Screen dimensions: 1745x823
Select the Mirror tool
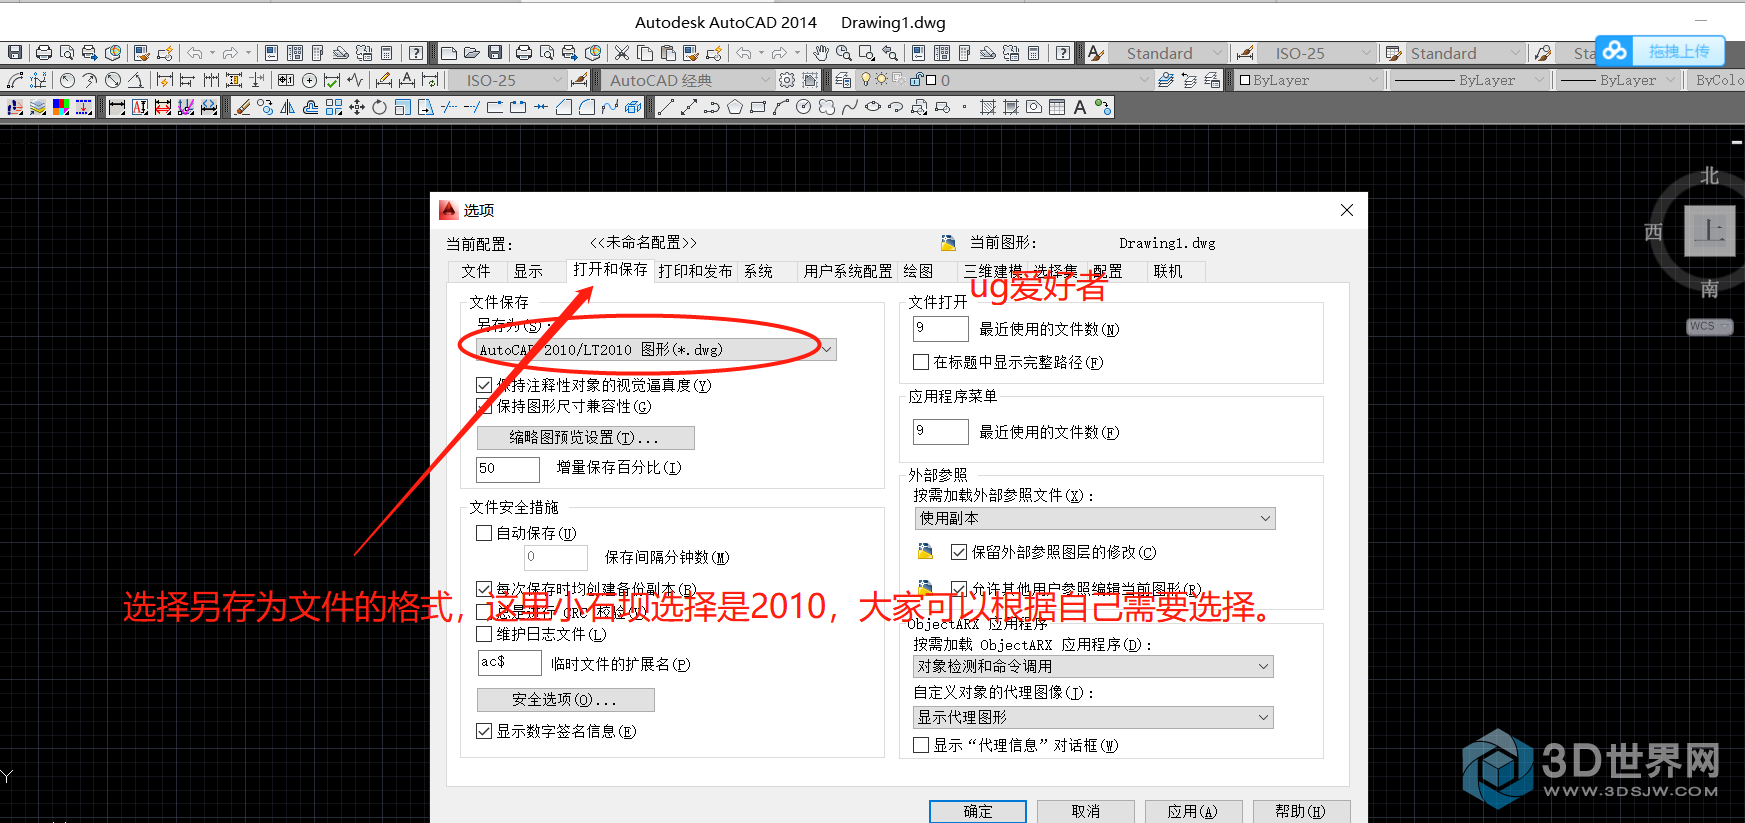point(288,107)
